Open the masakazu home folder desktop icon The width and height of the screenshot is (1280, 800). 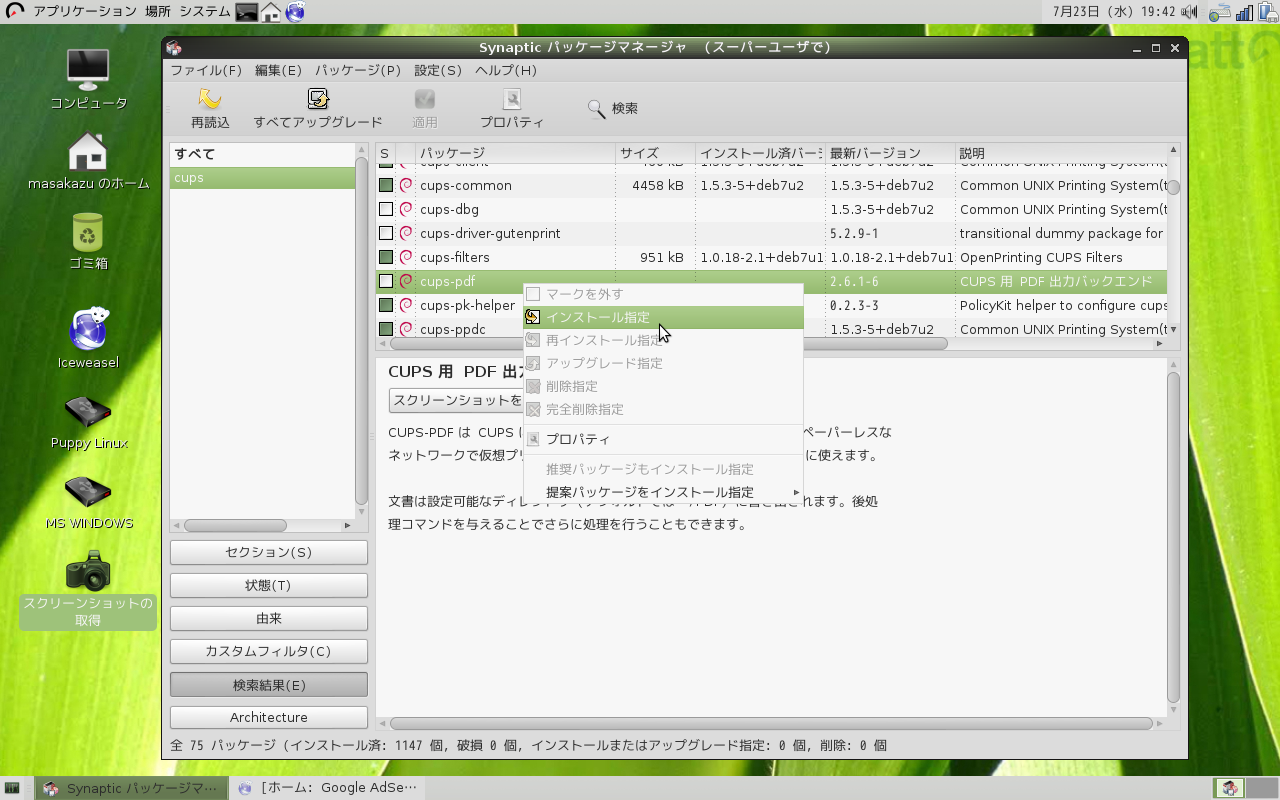tap(88, 160)
